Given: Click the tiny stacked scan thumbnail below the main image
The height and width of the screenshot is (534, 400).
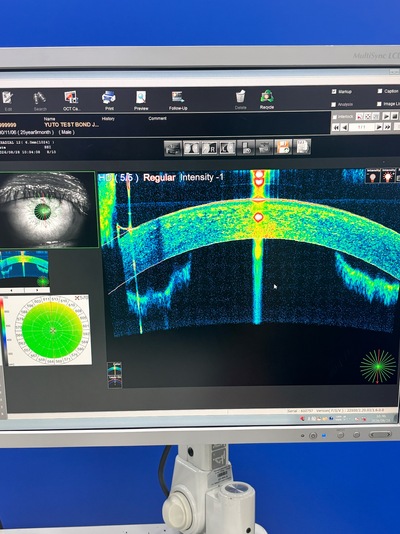Looking at the screenshot, I should click(114, 375).
